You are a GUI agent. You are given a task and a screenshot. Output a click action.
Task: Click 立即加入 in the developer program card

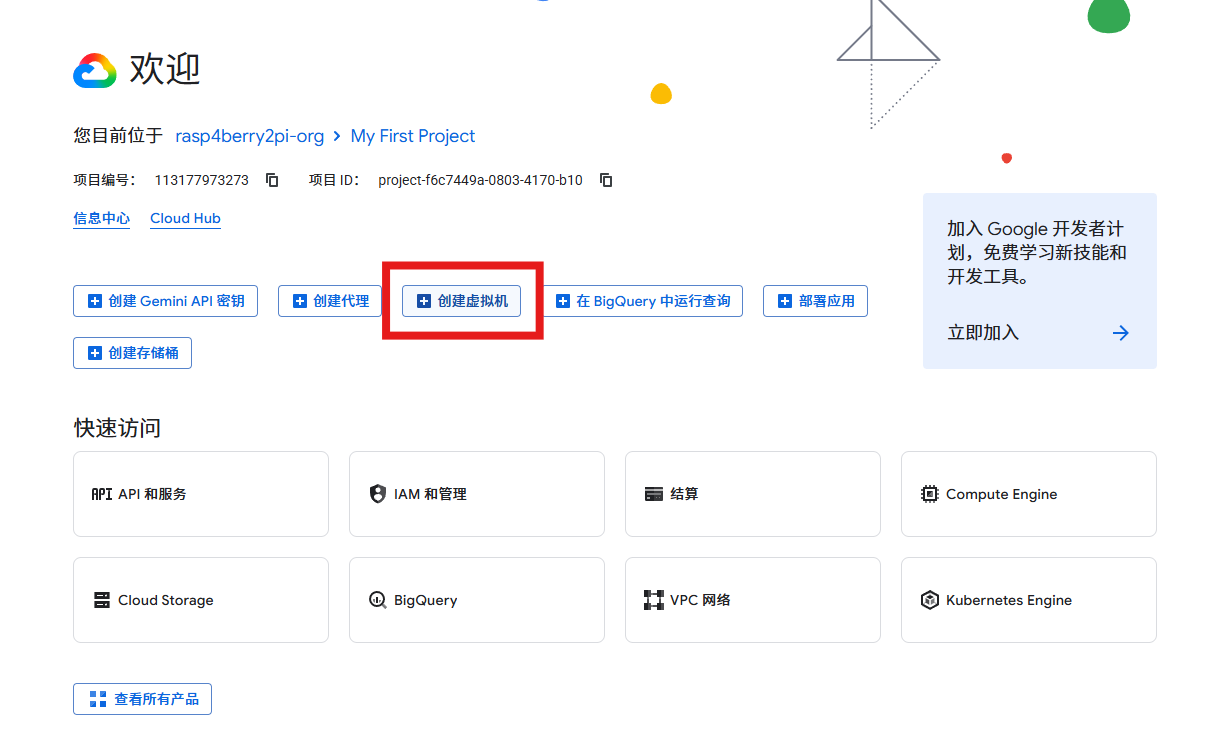coord(983,333)
